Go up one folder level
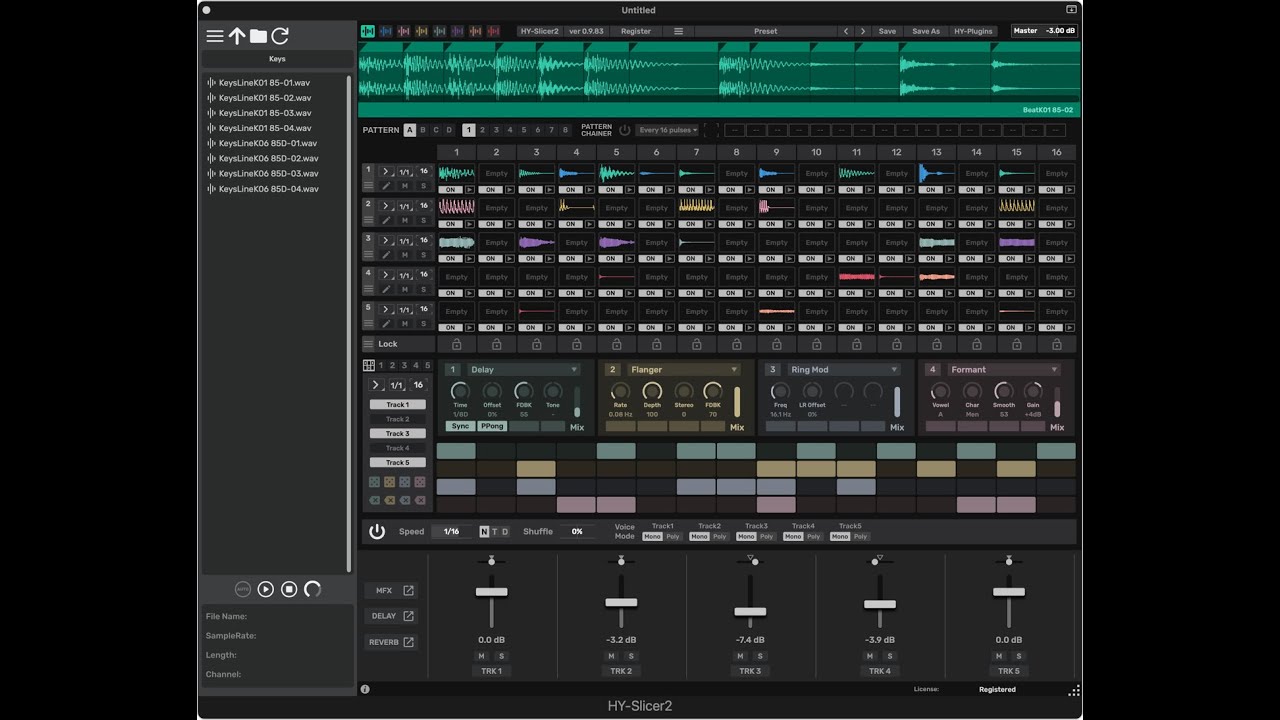The image size is (1280, 720). pyautogui.click(x=237, y=36)
